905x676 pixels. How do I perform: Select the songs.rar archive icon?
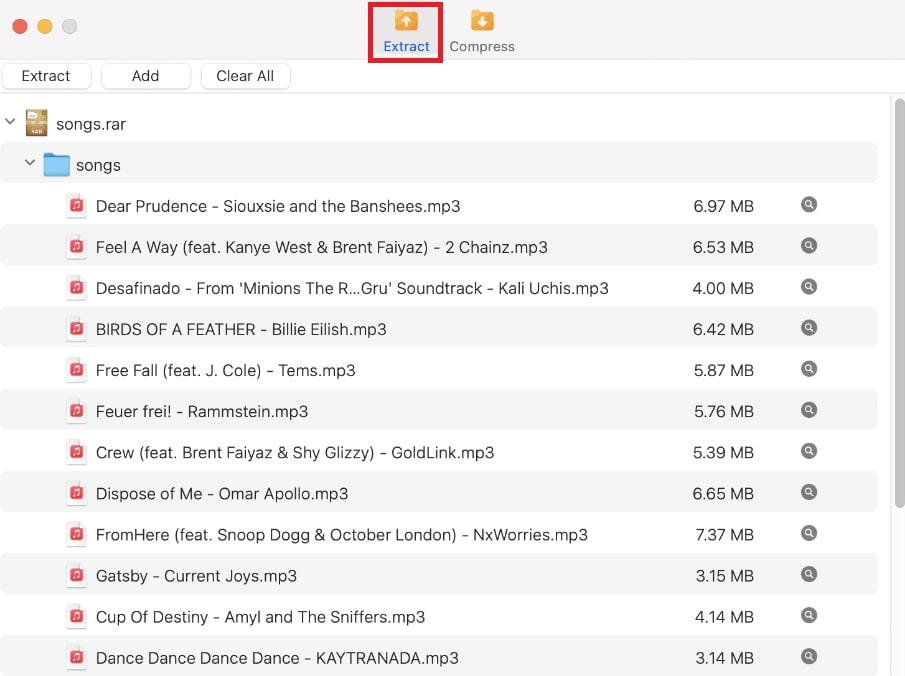point(36,123)
